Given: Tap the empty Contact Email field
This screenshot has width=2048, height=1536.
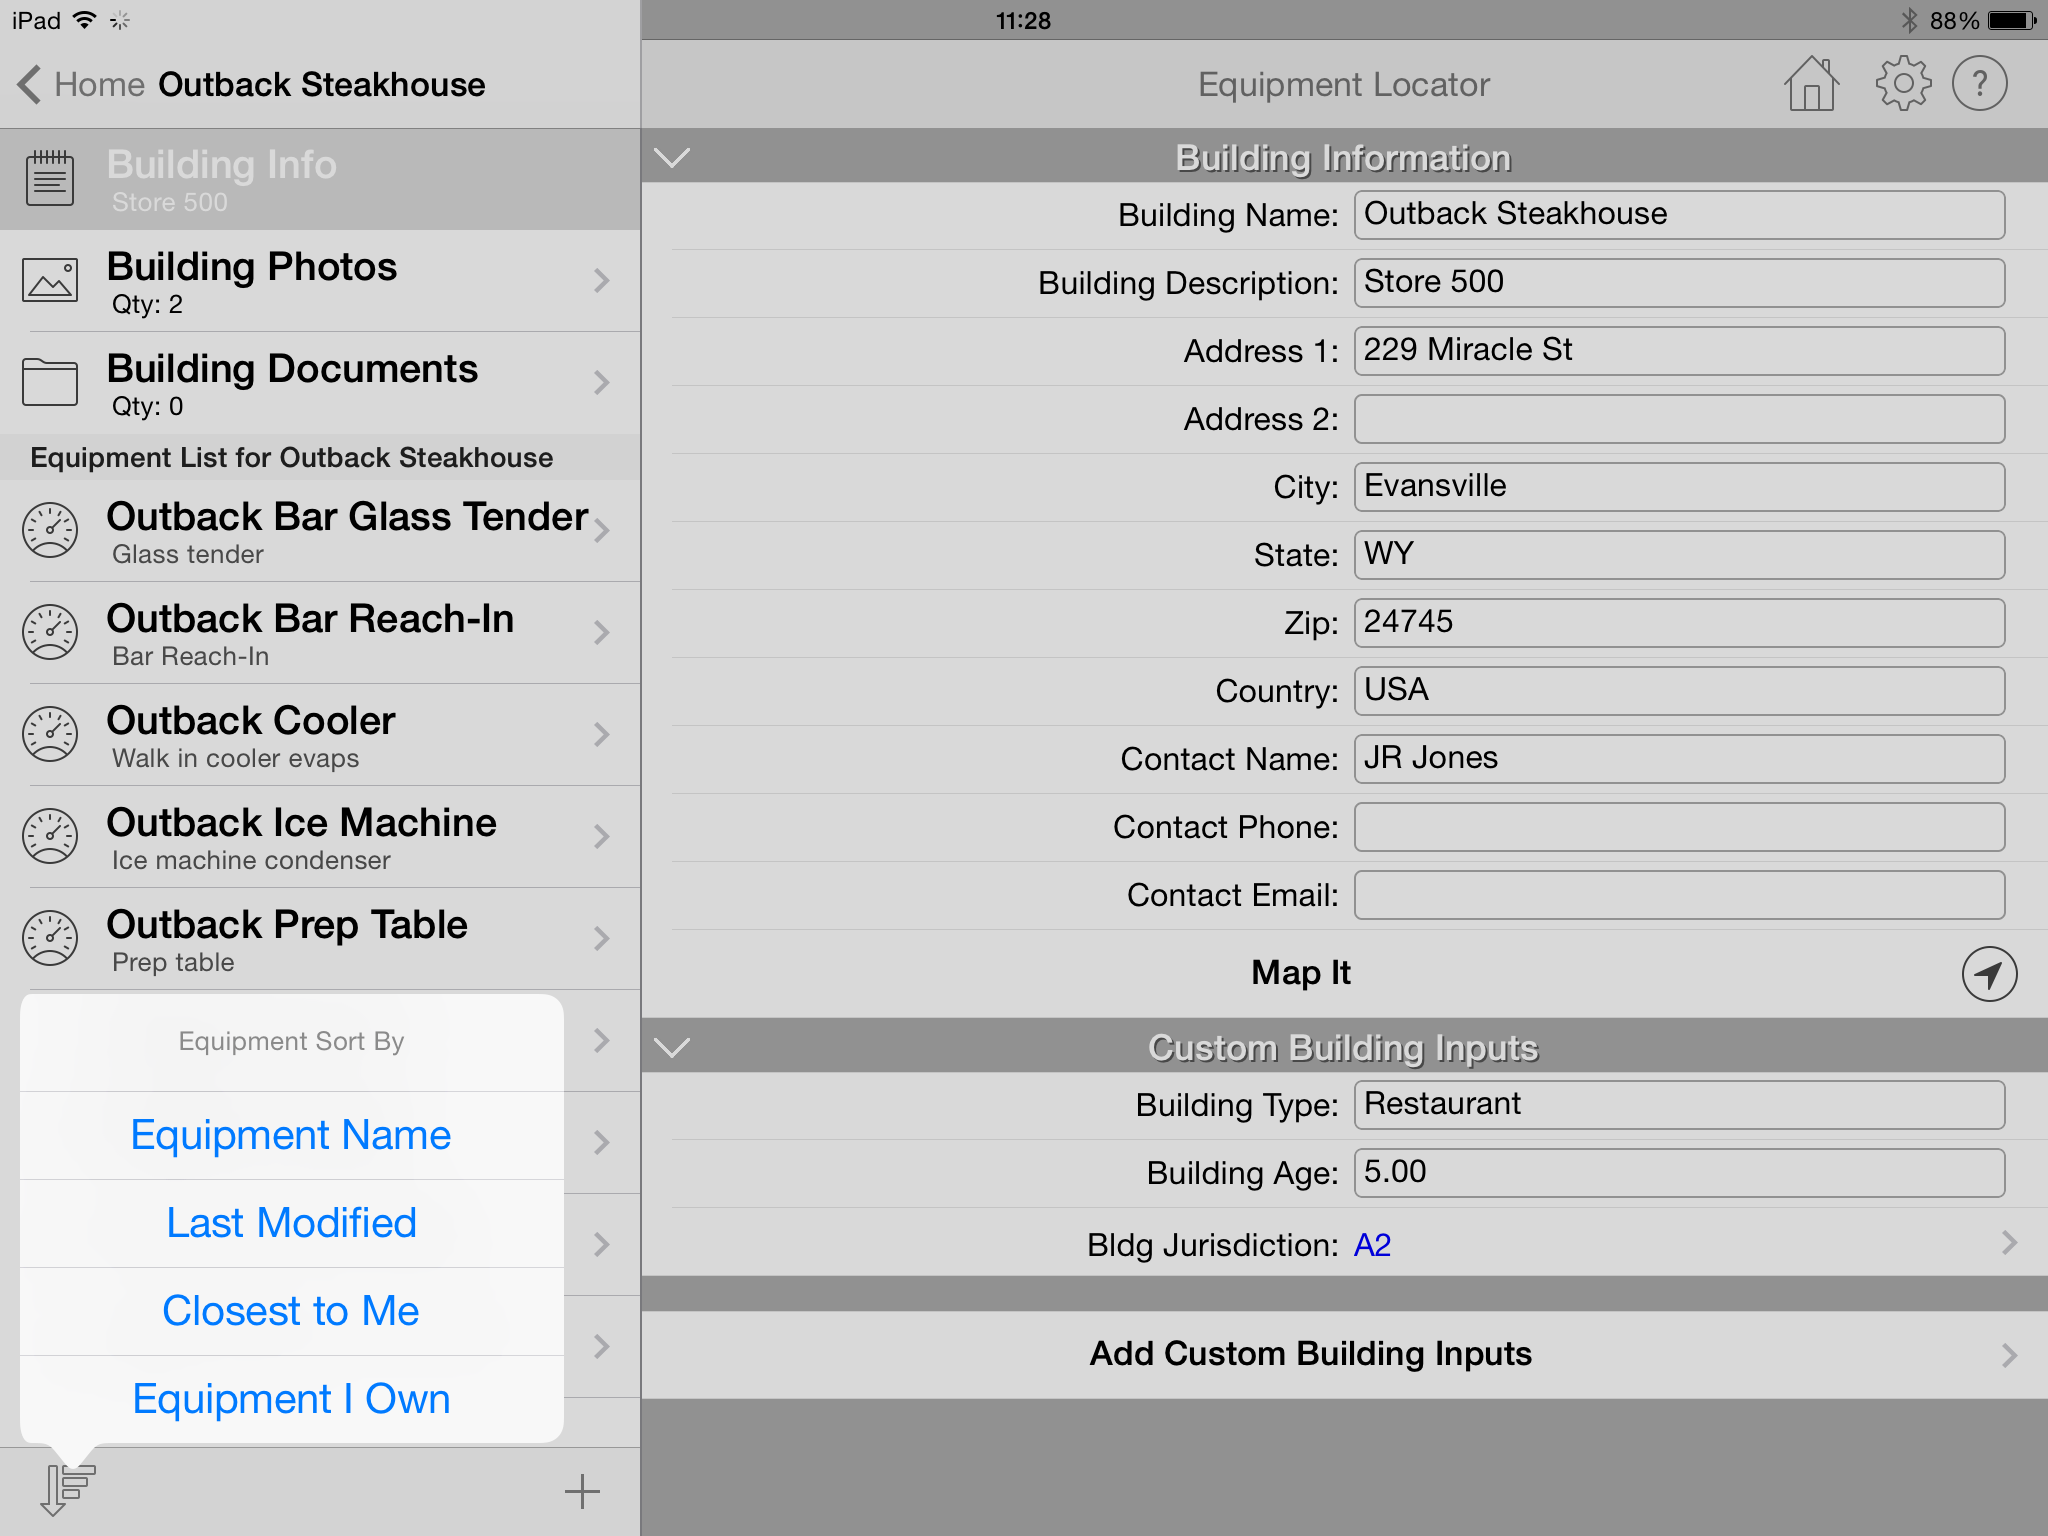Looking at the screenshot, I should 1679,895.
